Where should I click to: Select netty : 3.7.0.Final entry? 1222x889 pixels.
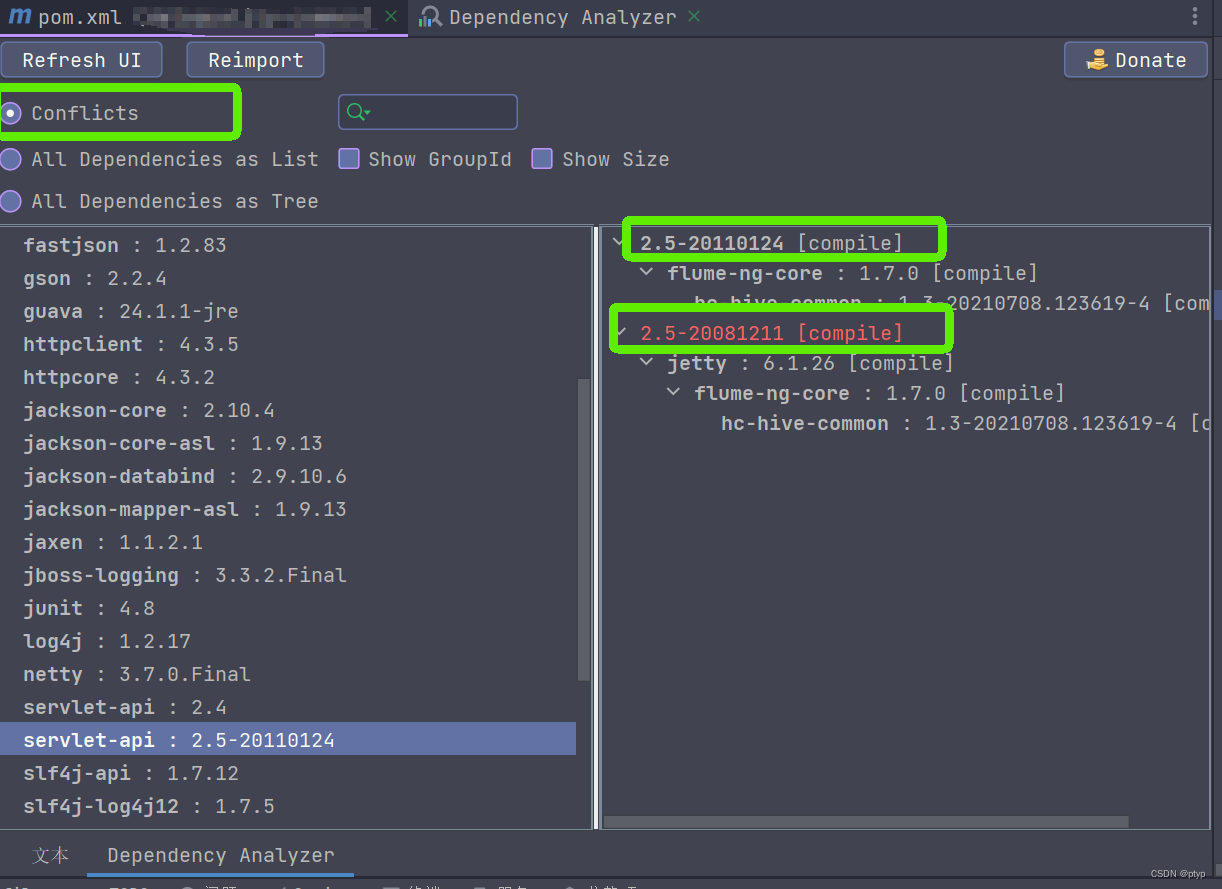[289, 674]
